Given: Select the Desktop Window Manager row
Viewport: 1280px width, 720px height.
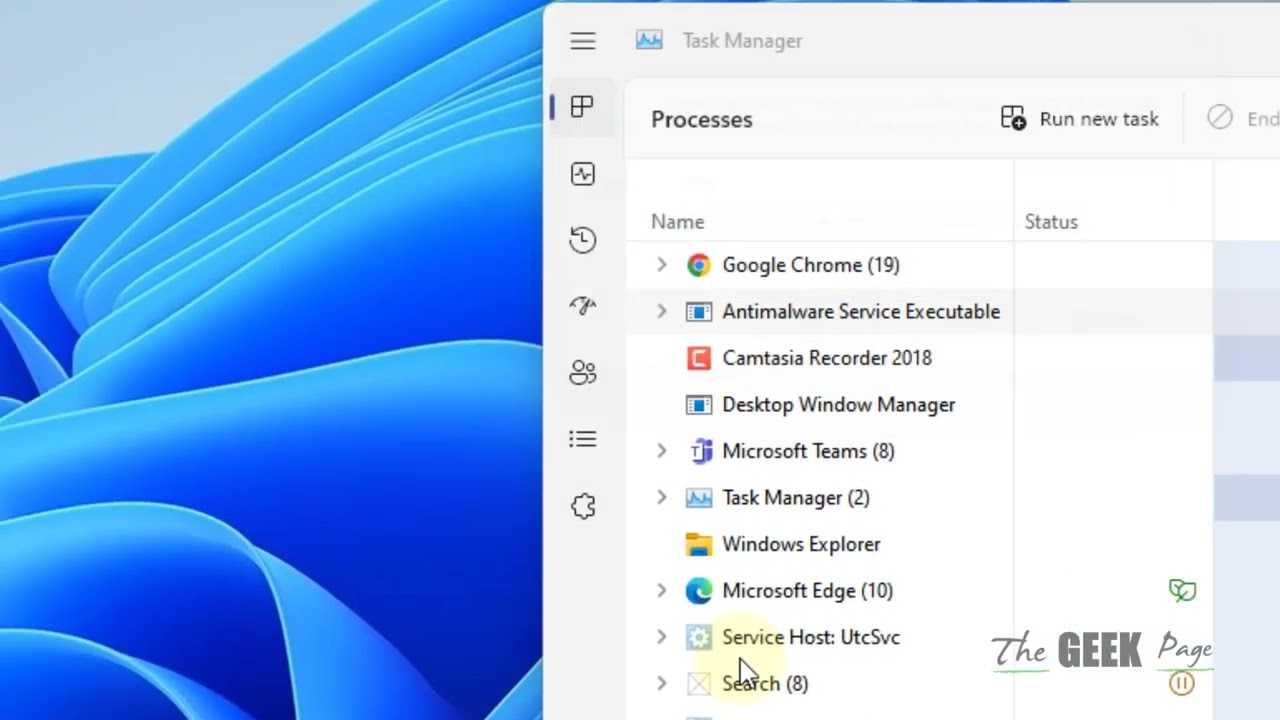Looking at the screenshot, I should (x=839, y=404).
